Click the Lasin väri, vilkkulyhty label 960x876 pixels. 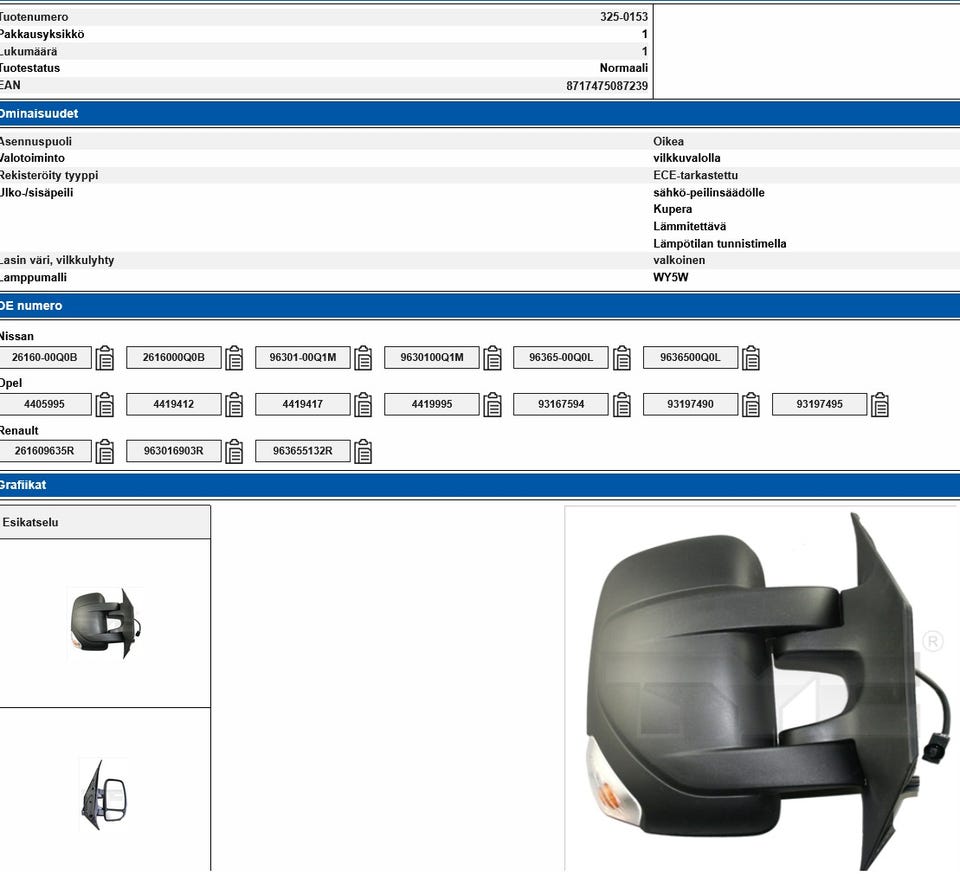(x=56, y=260)
